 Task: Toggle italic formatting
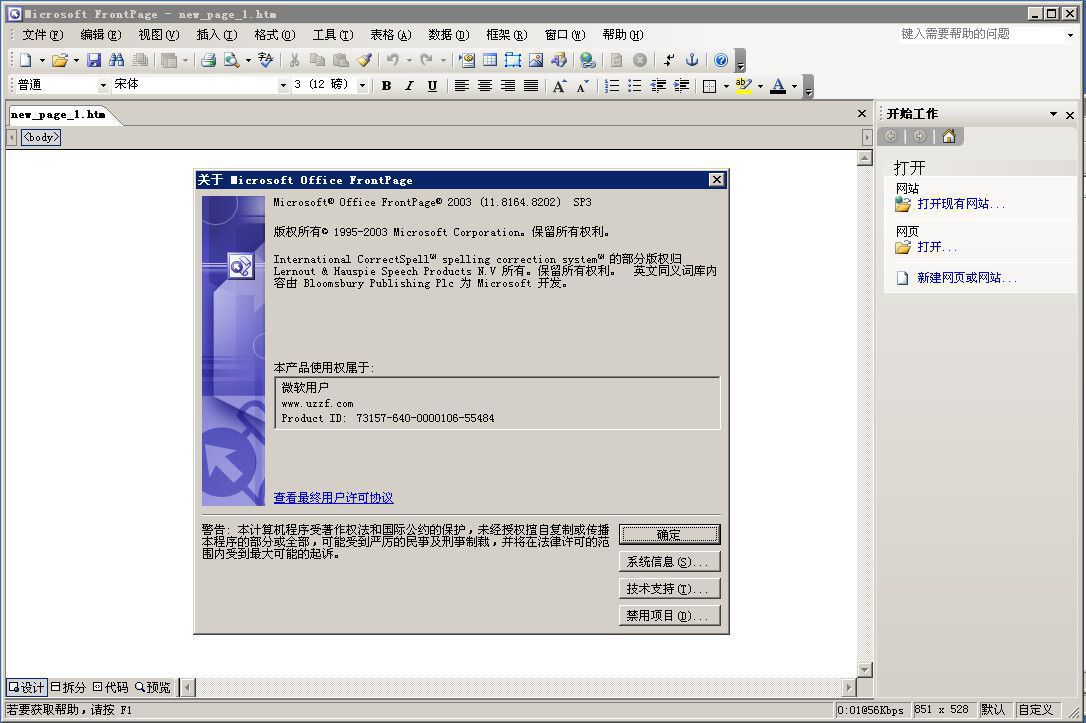coord(409,86)
